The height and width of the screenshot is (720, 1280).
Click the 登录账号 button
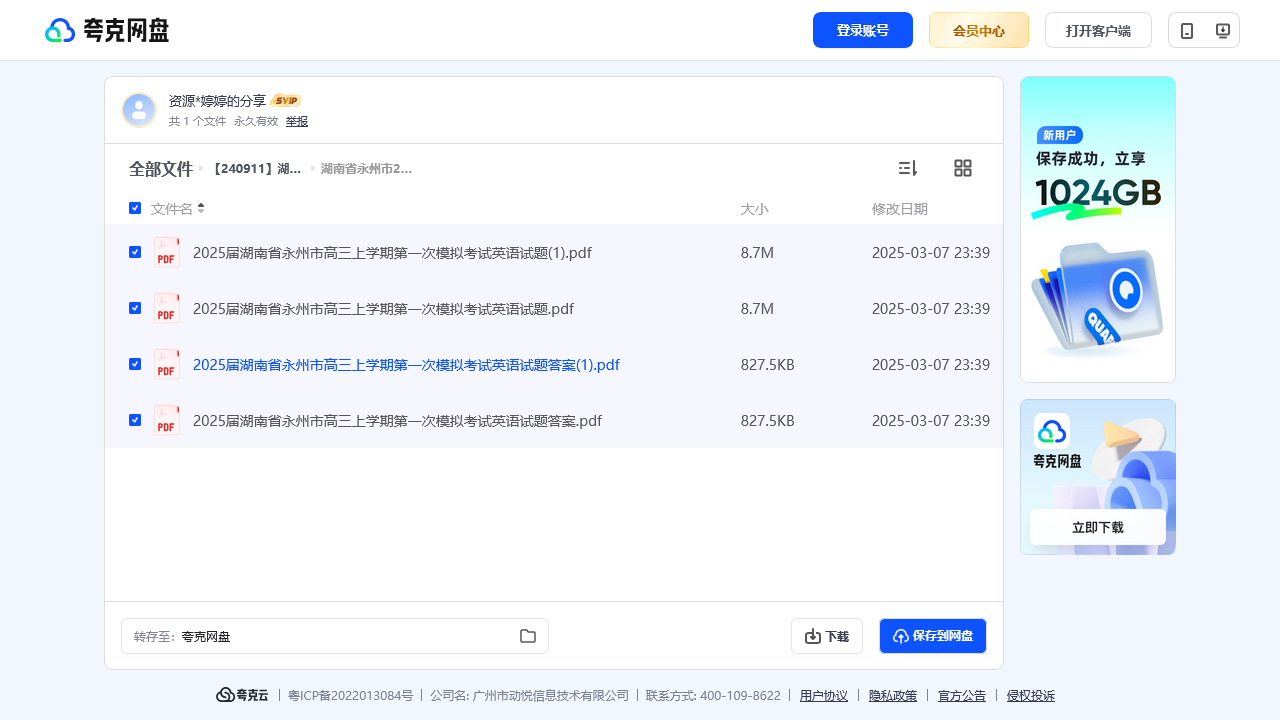point(863,30)
